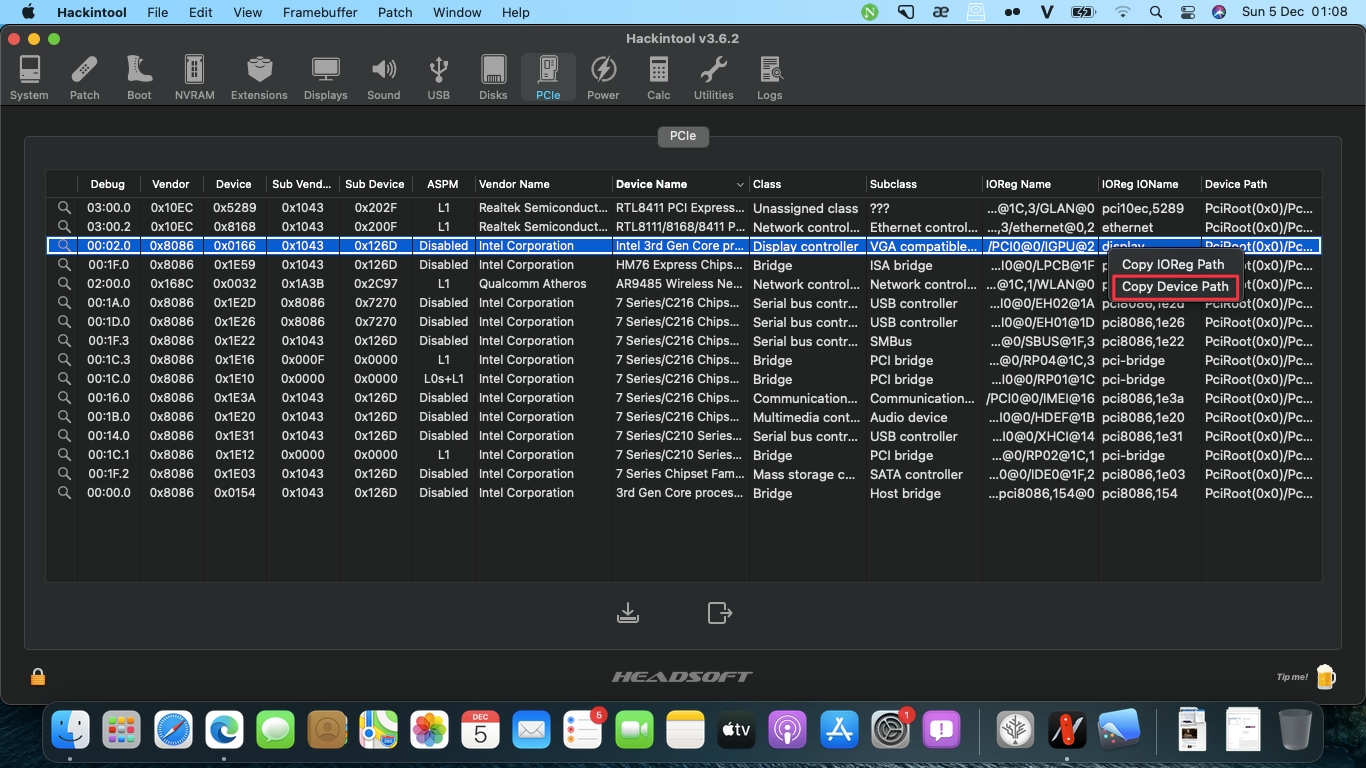This screenshot has width=1366, height=768.
Task: Click the Tip me beer icon
Action: pos(1325,677)
